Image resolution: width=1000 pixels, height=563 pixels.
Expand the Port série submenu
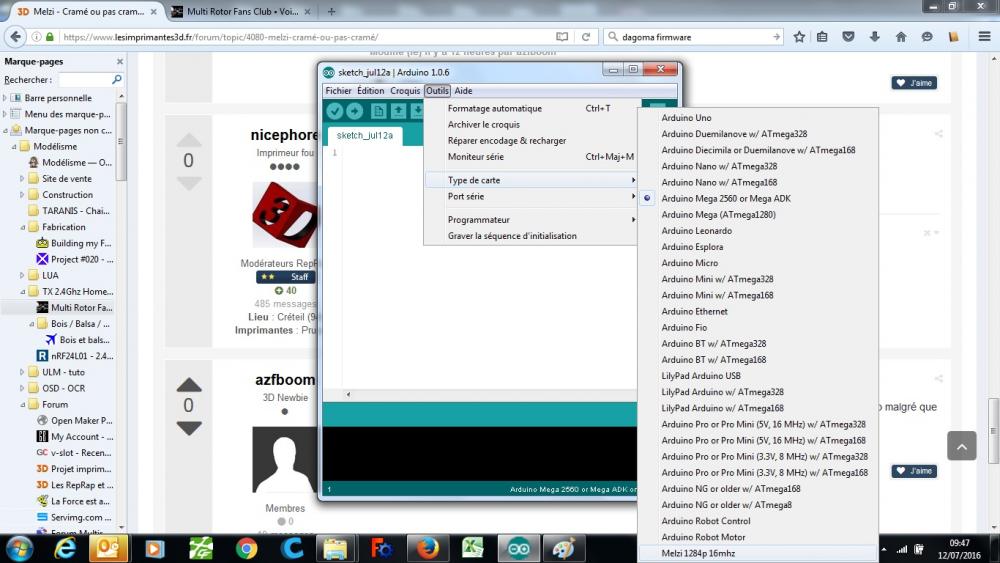click(x=531, y=196)
